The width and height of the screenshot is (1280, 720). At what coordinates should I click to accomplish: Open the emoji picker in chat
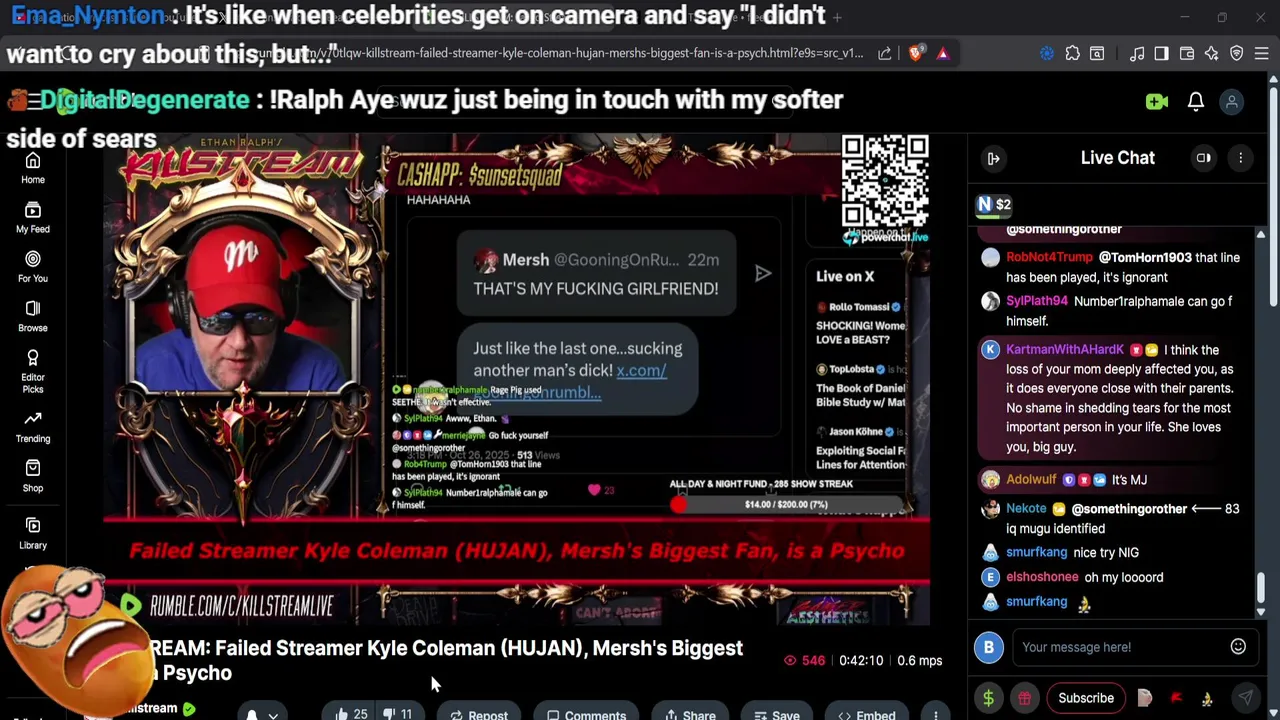1238,647
